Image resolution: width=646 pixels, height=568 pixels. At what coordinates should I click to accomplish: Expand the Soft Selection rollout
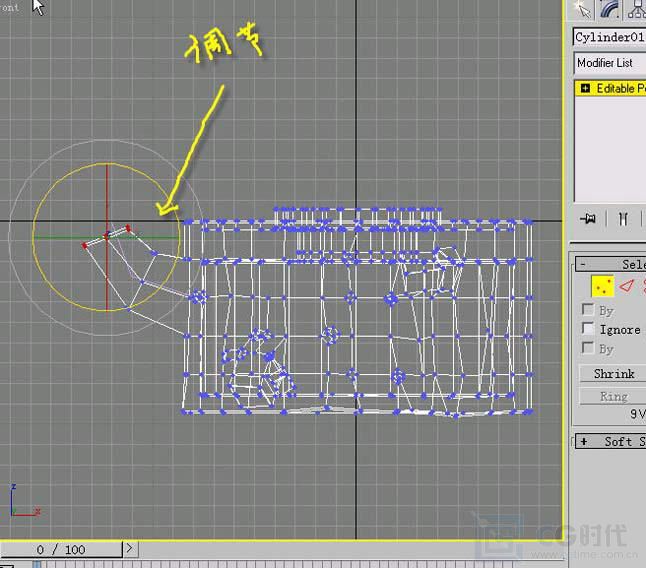click(x=610, y=442)
